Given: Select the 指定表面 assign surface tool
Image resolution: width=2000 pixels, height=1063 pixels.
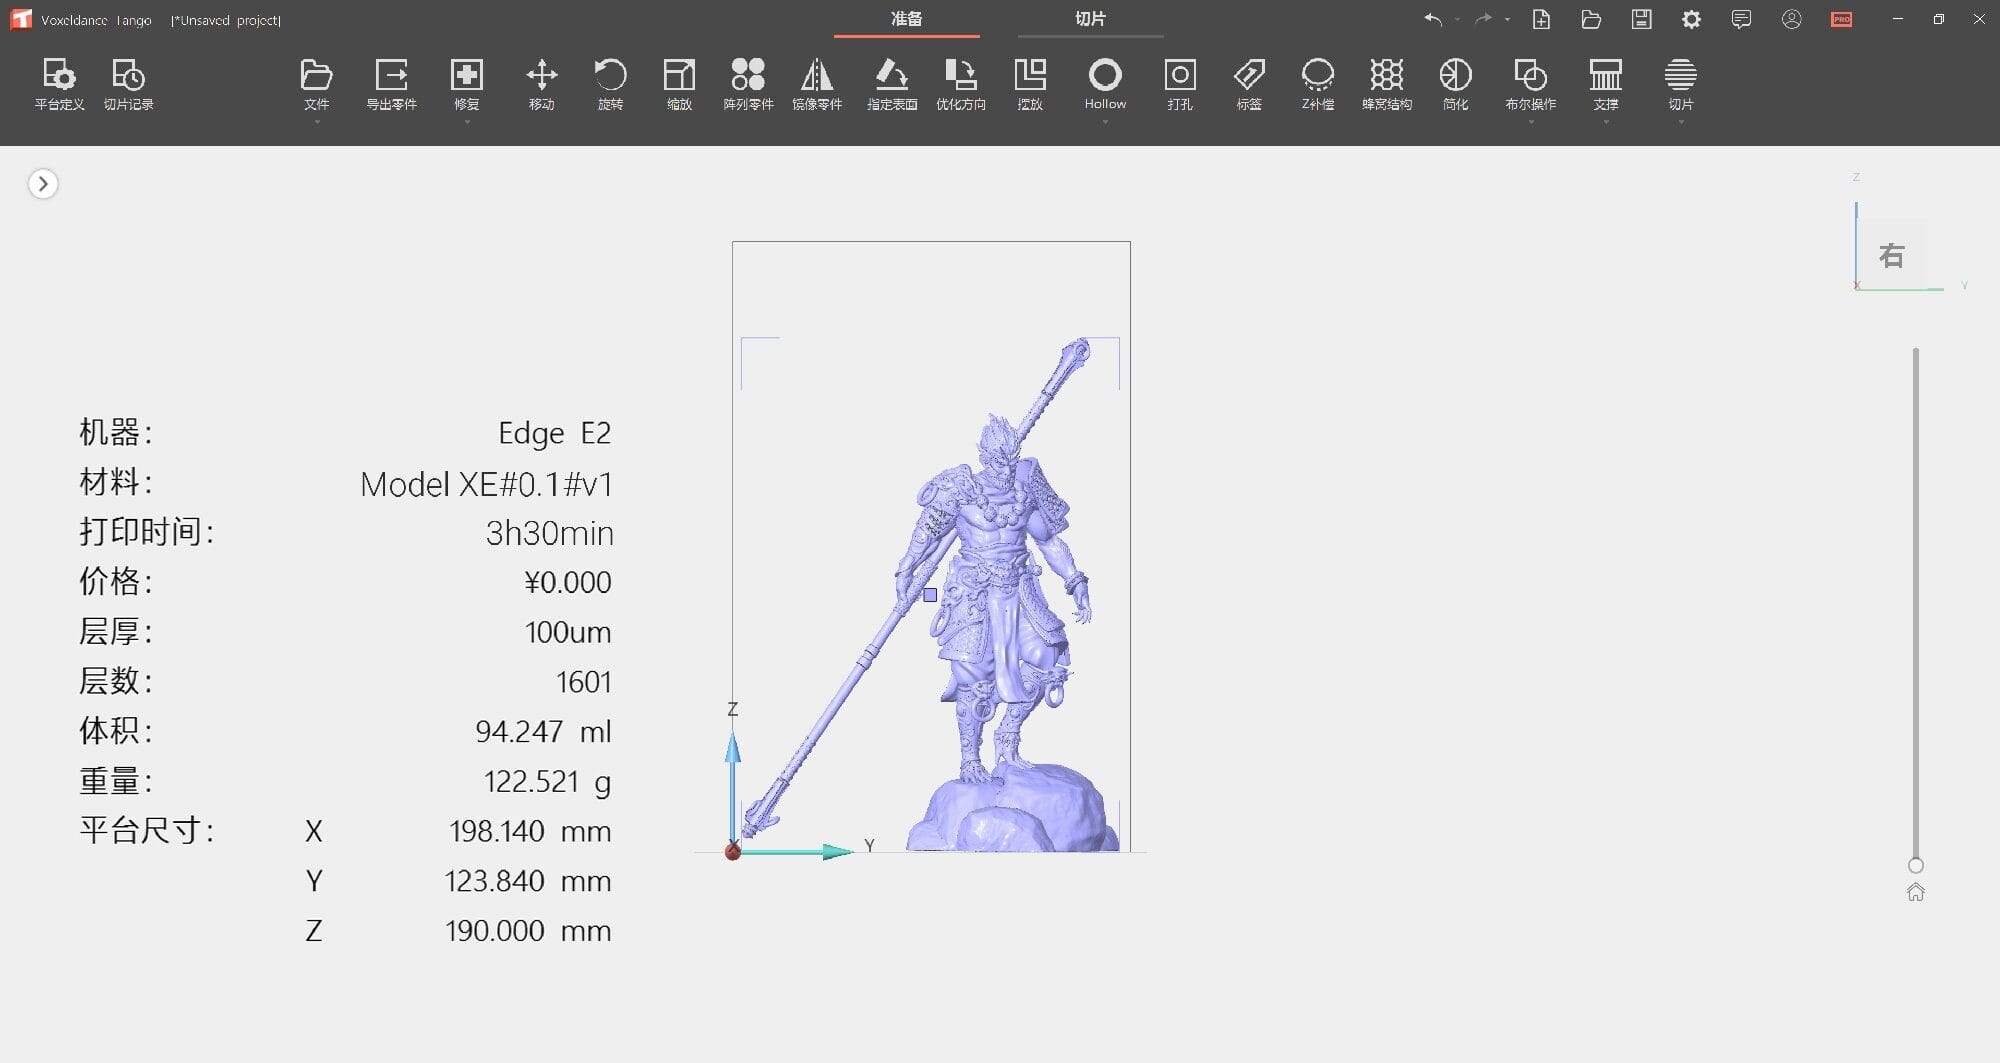Looking at the screenshot, I should [892, 84].
